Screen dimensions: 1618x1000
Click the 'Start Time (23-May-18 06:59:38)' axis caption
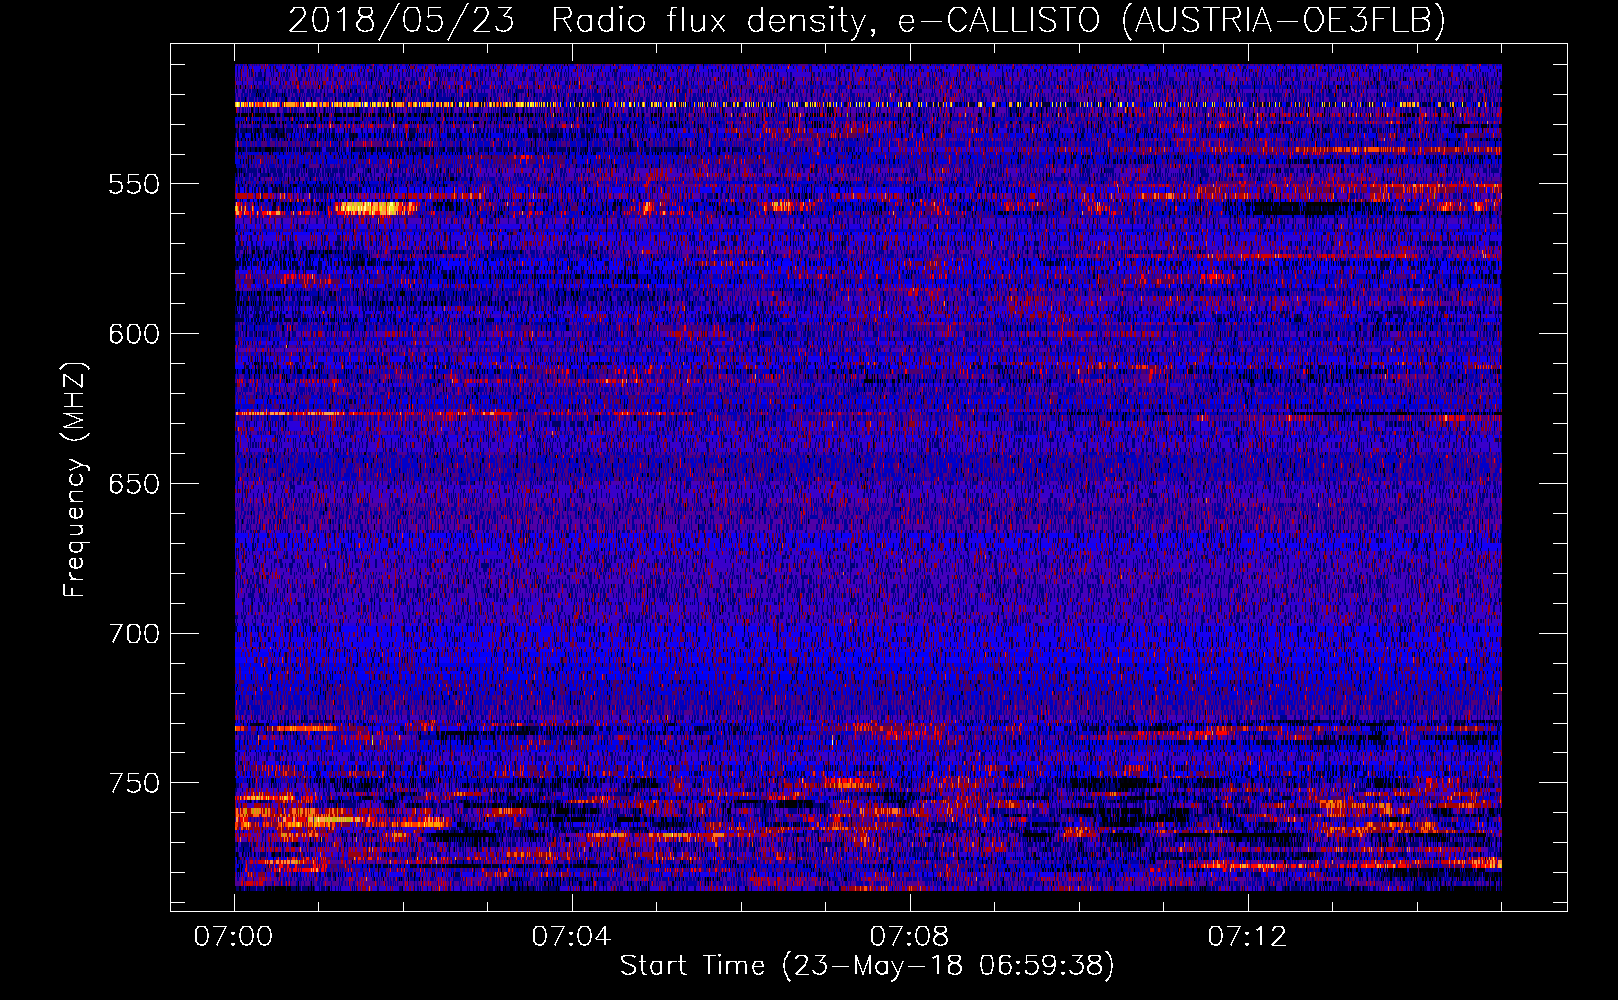(x=867, y=966)
